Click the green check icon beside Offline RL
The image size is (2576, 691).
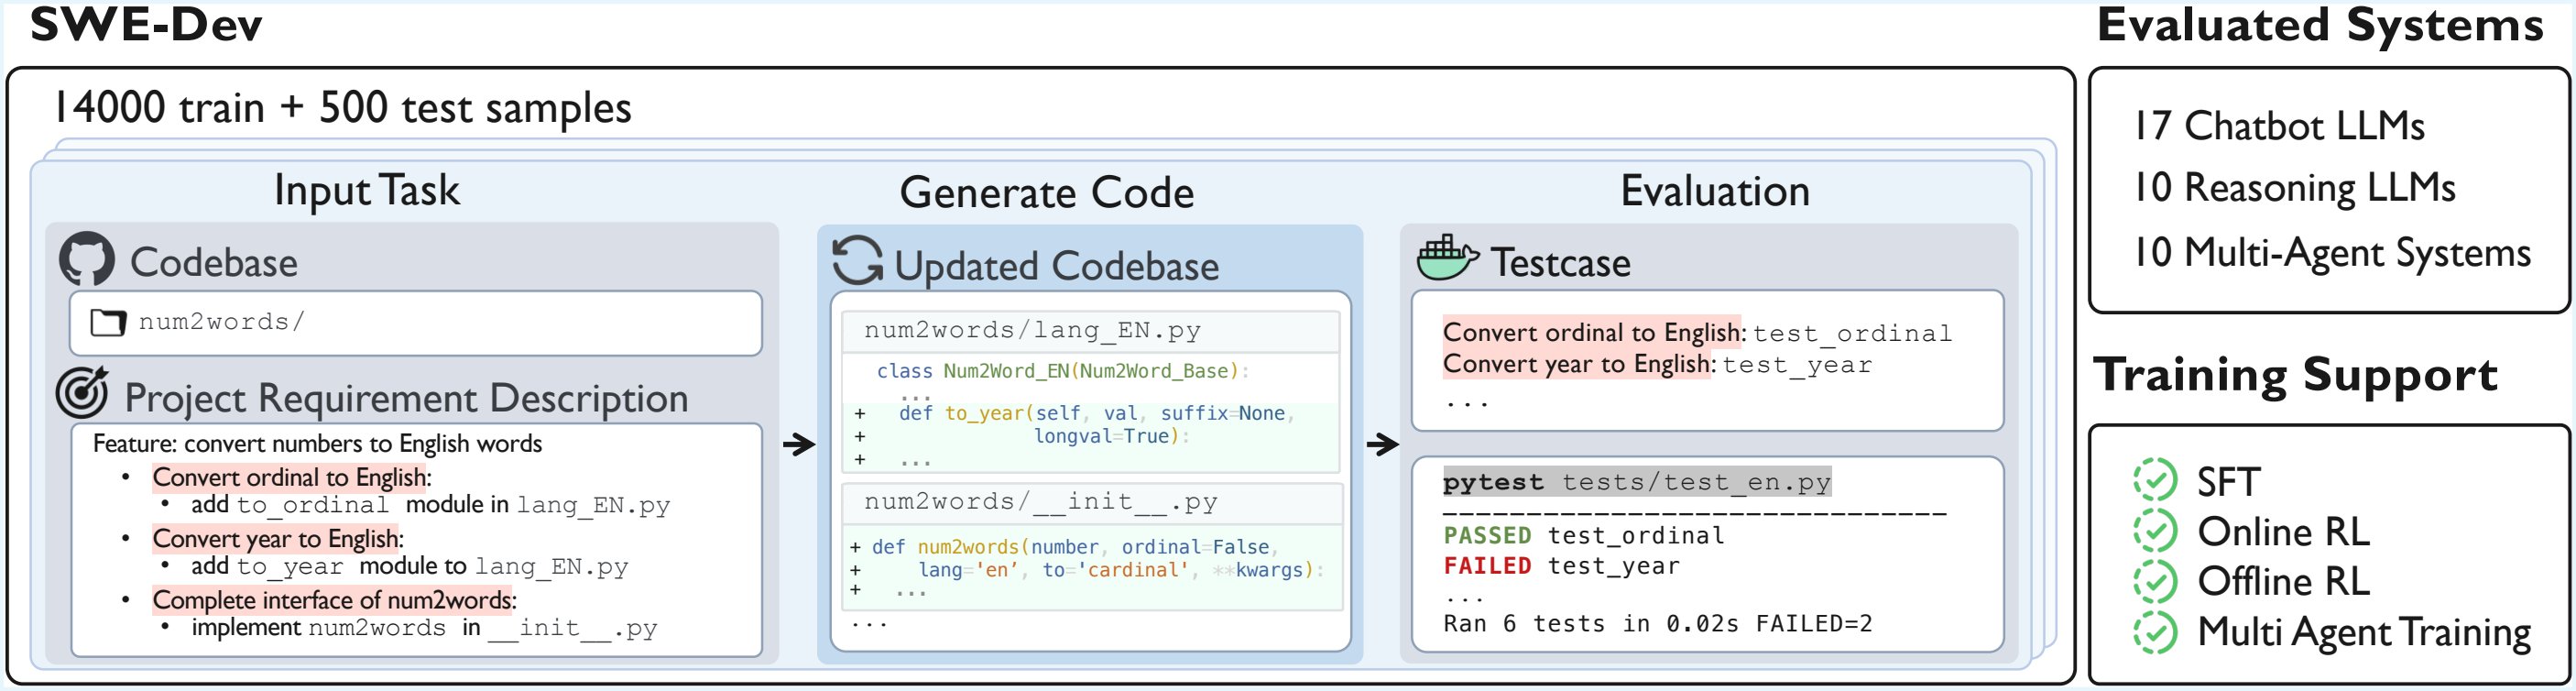[x=2155, y=580]
